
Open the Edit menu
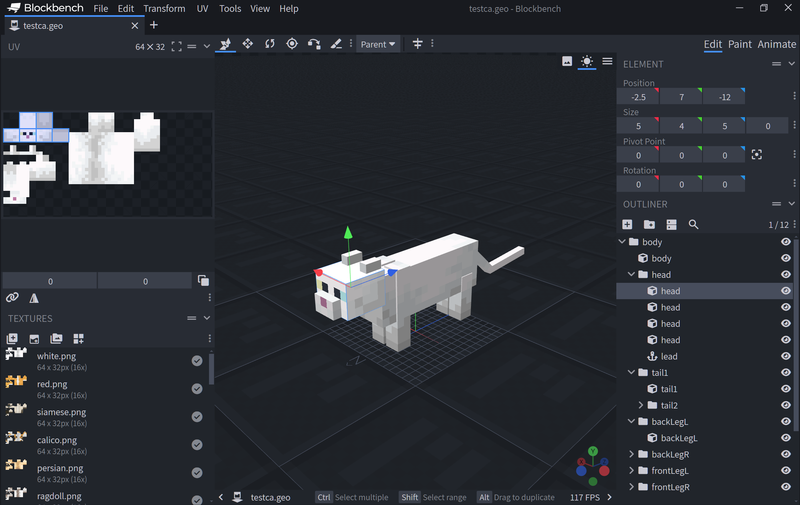(126, 9)
